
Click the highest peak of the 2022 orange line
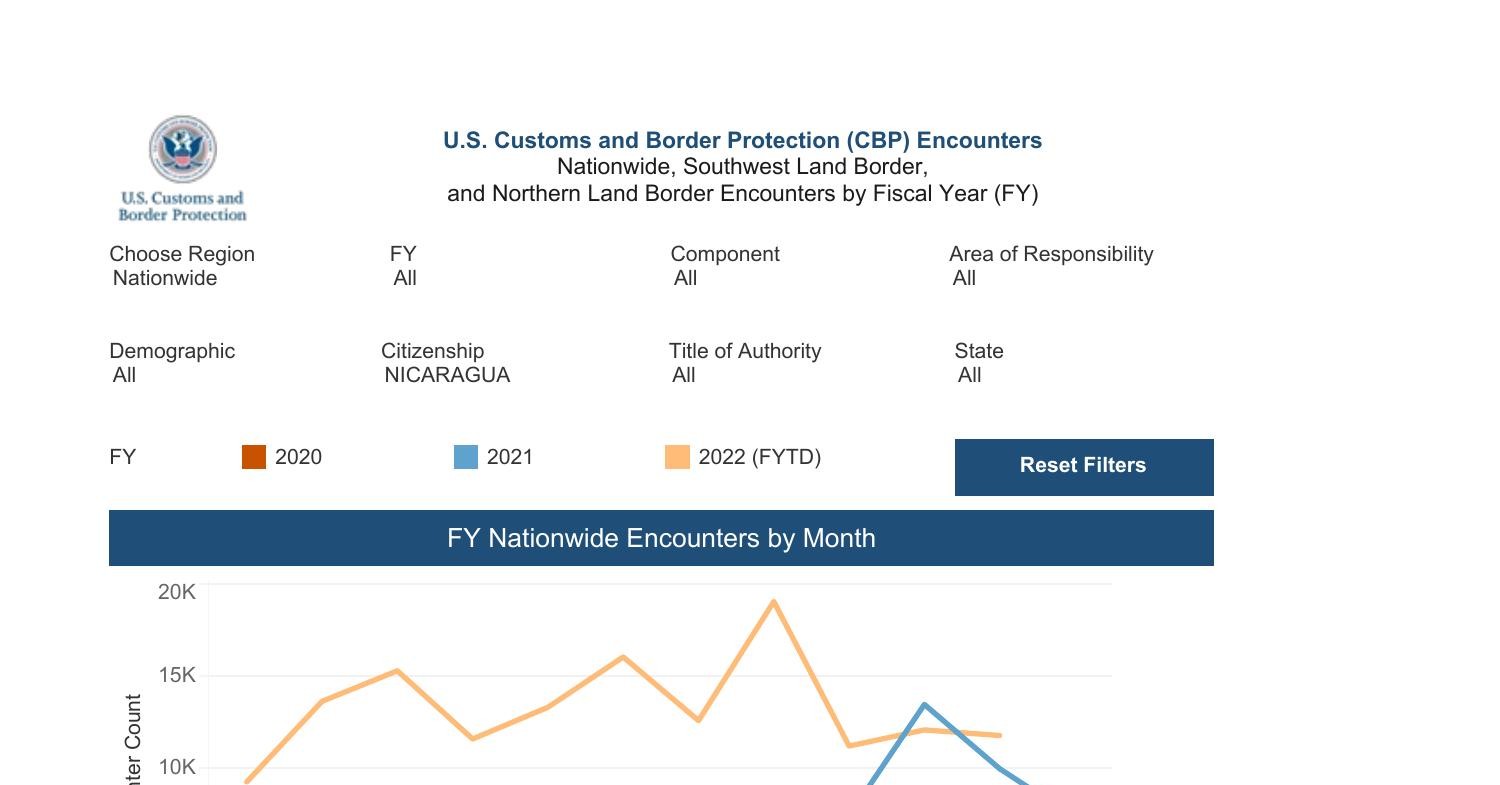tap(774, 601)
